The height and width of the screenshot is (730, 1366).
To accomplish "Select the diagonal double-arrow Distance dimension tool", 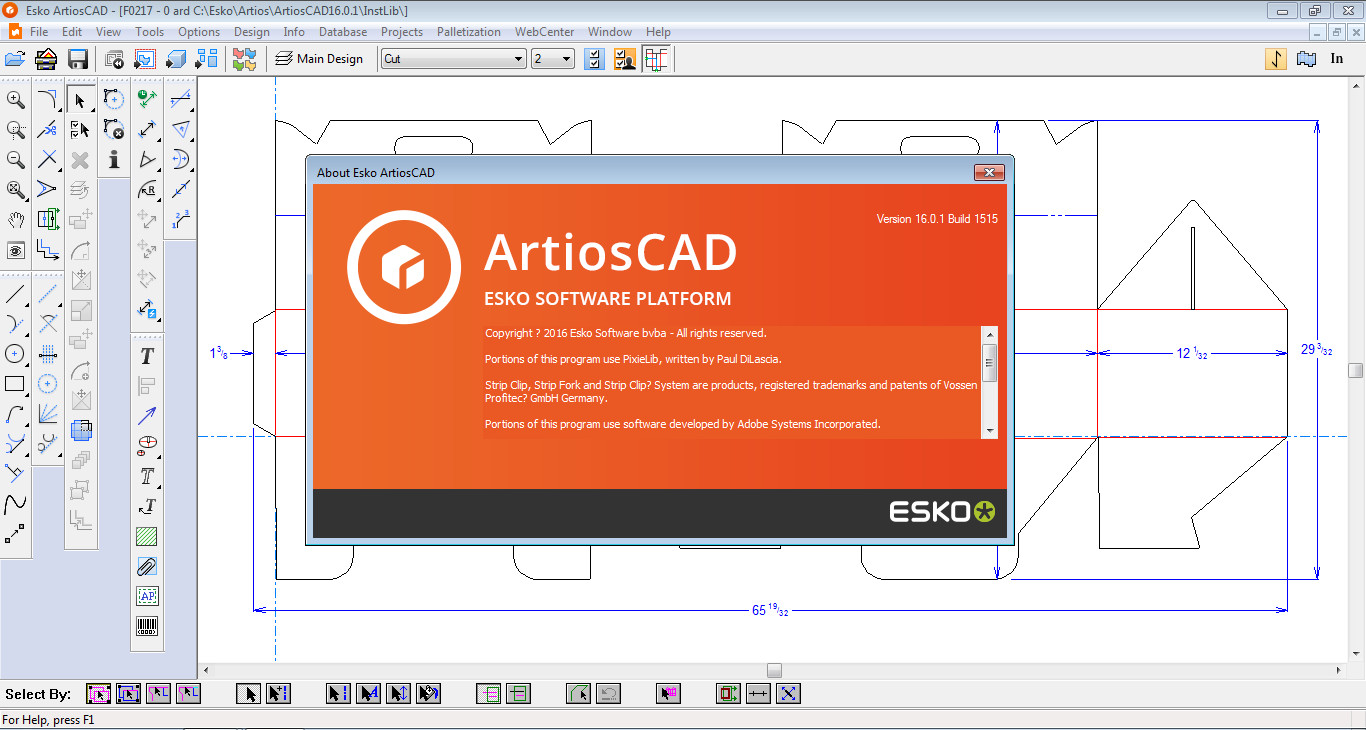I will [148, 129].
